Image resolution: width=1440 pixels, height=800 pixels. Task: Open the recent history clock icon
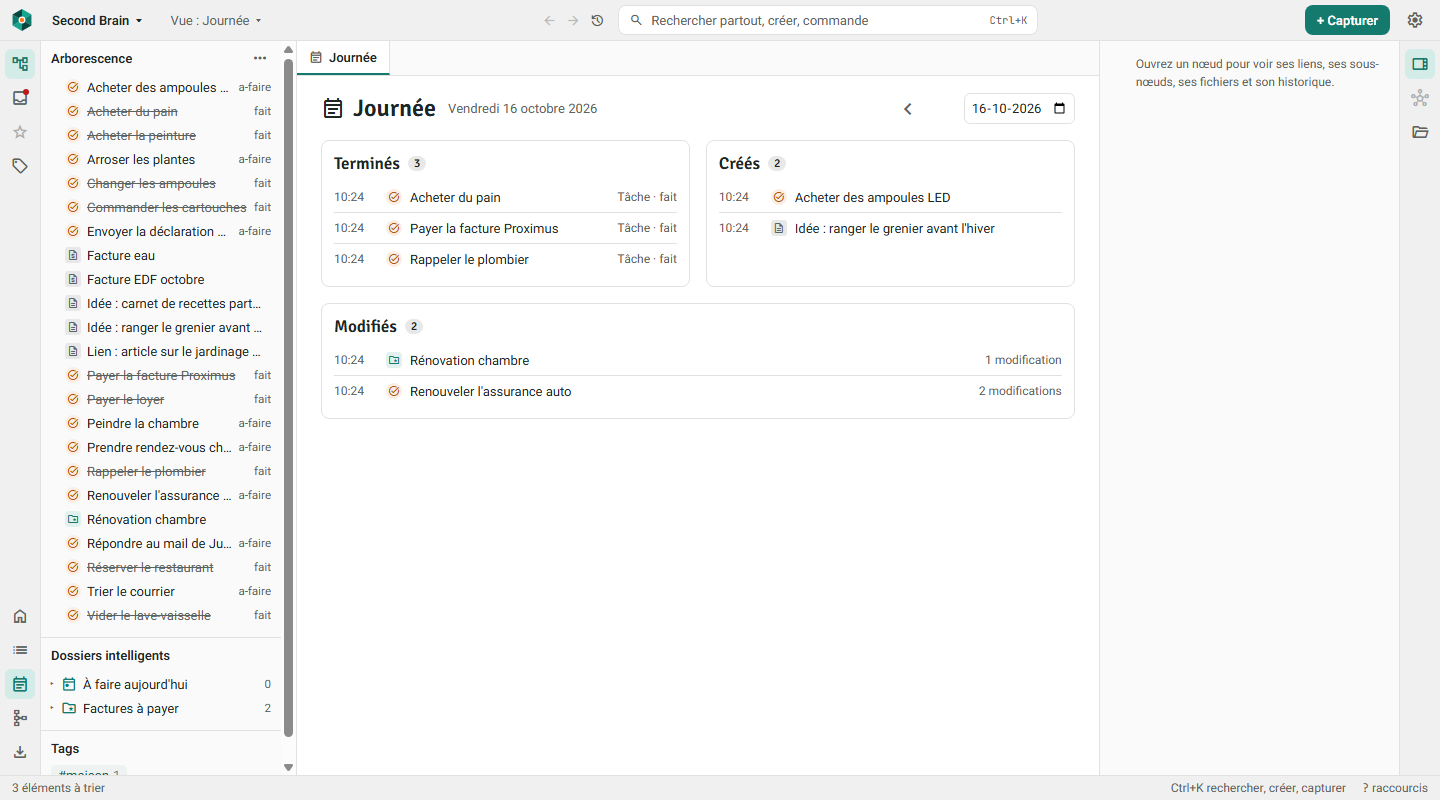[x=597, y=20]
